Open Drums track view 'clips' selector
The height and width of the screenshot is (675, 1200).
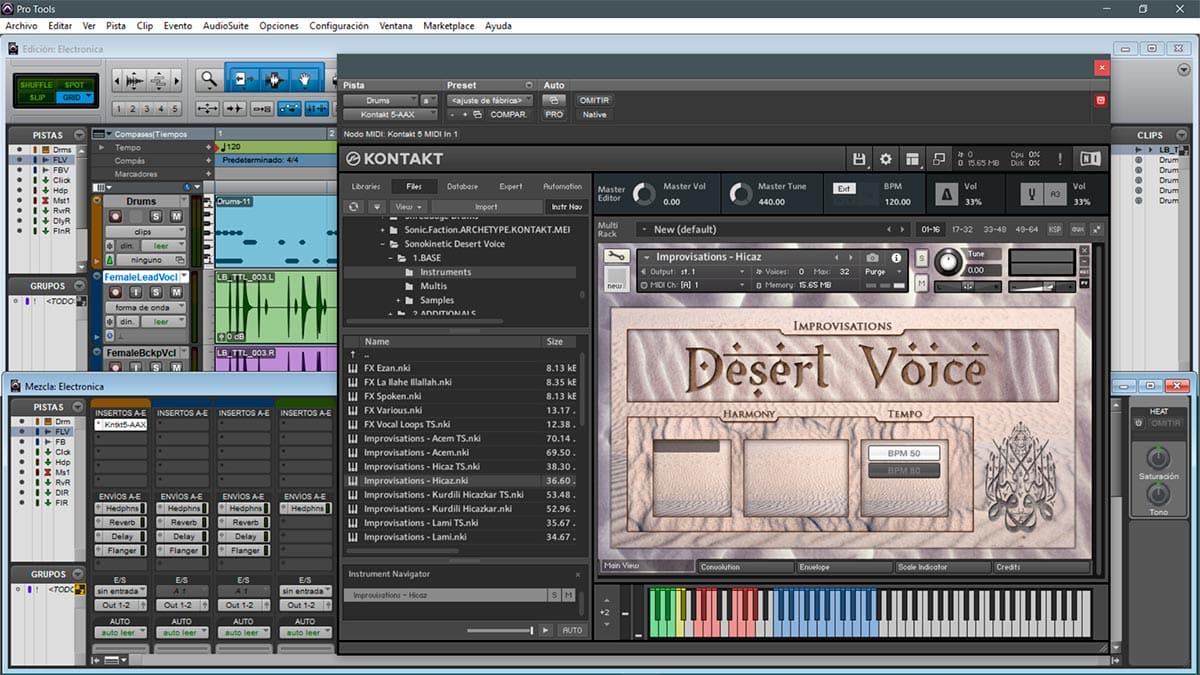147,231
